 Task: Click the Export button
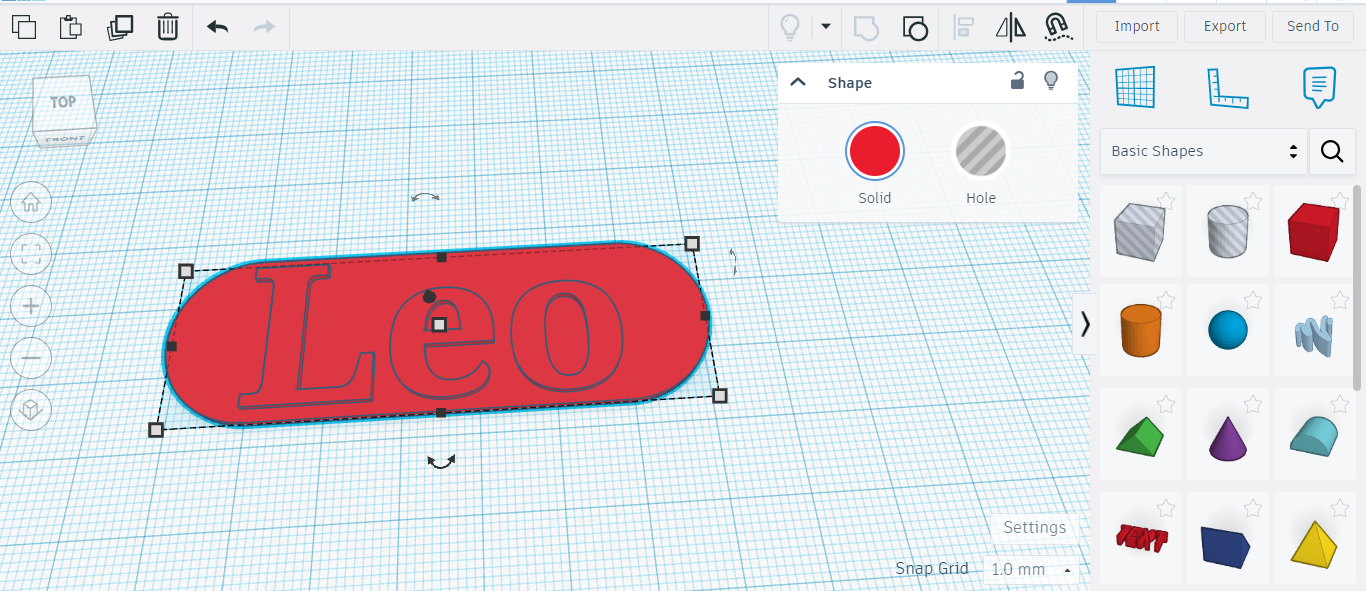pos(1225,27)
